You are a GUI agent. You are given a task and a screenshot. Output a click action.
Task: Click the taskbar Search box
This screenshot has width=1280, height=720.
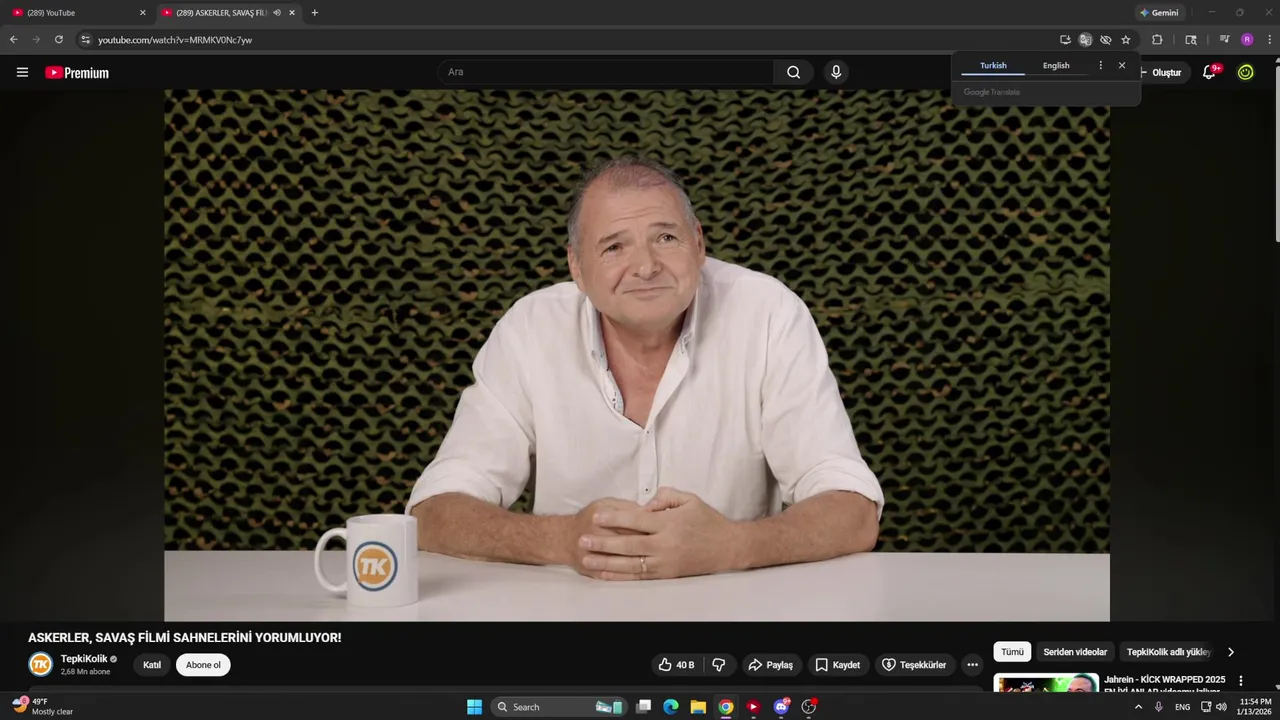pos(560,707)
